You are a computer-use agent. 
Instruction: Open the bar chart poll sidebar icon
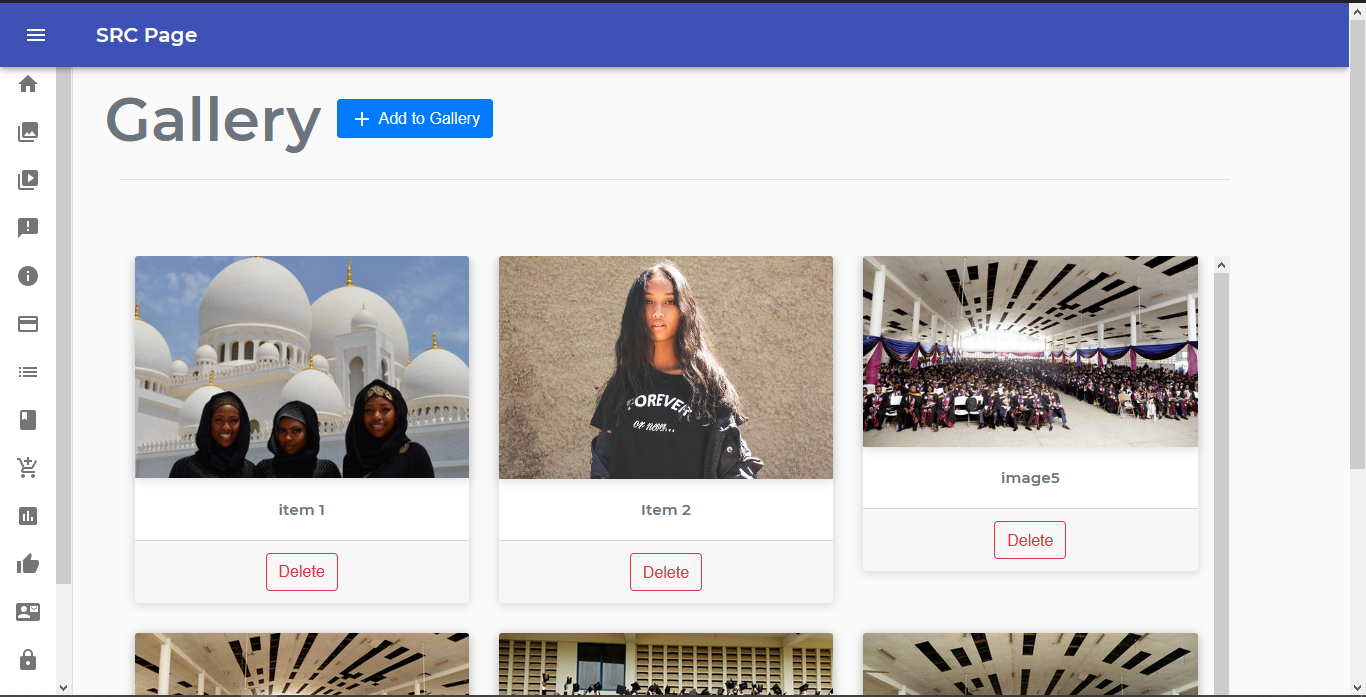28,516
